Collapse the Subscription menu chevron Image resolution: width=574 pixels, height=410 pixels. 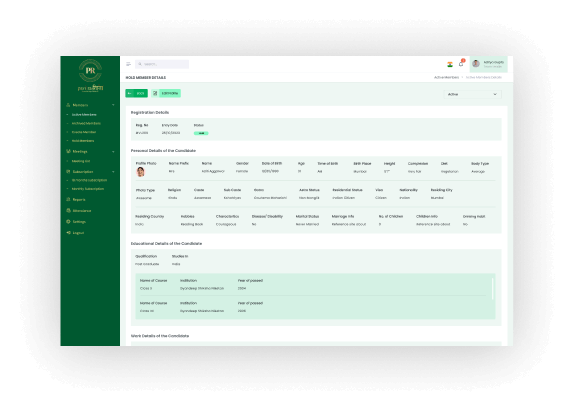tap(113, 172)
